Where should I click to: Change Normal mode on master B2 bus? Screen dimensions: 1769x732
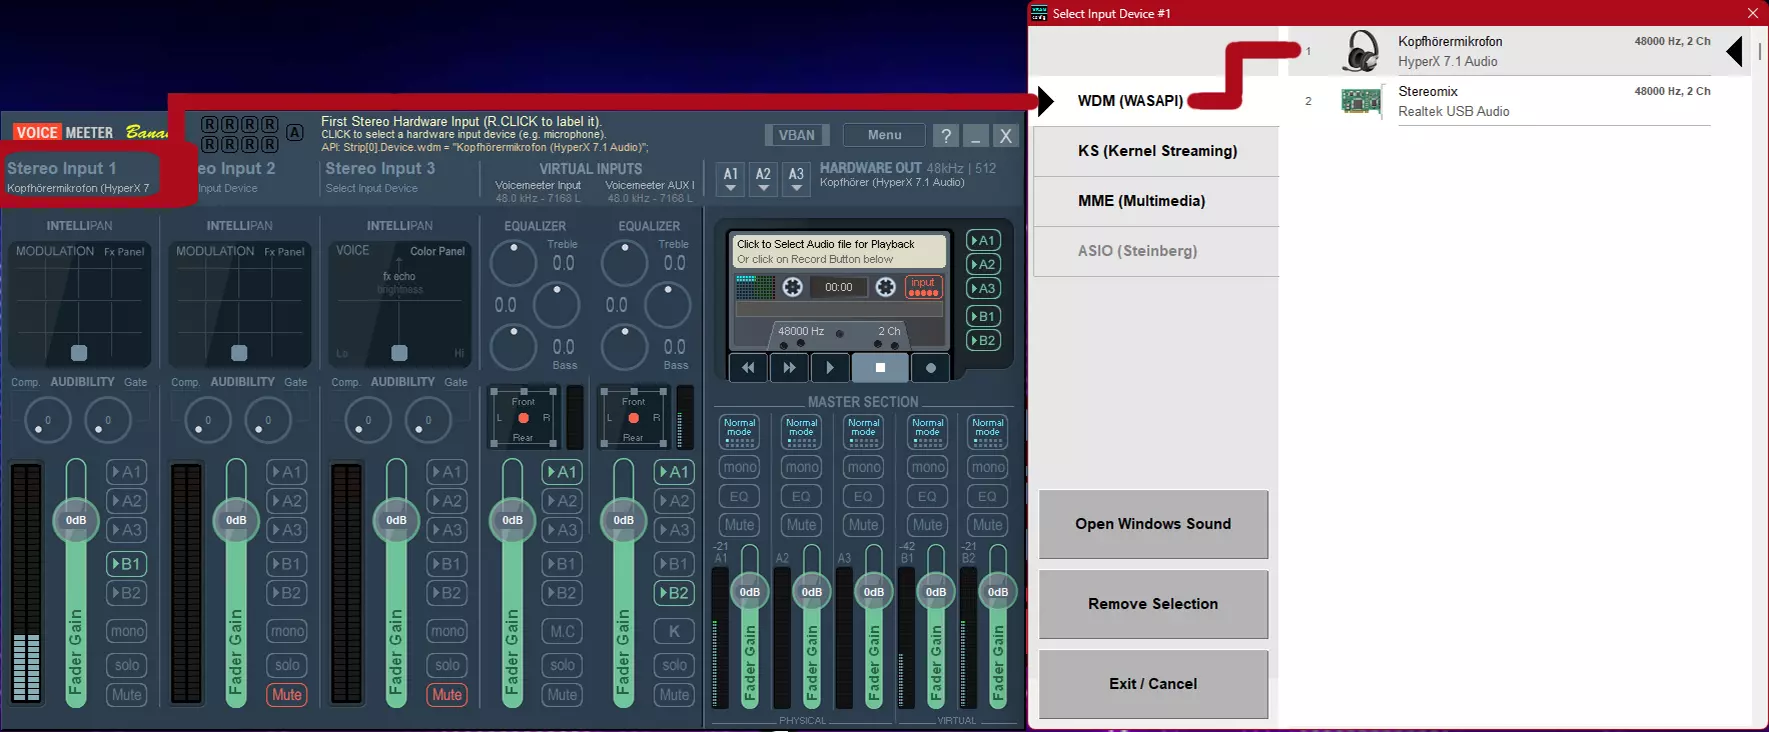[x=988, y=432]
